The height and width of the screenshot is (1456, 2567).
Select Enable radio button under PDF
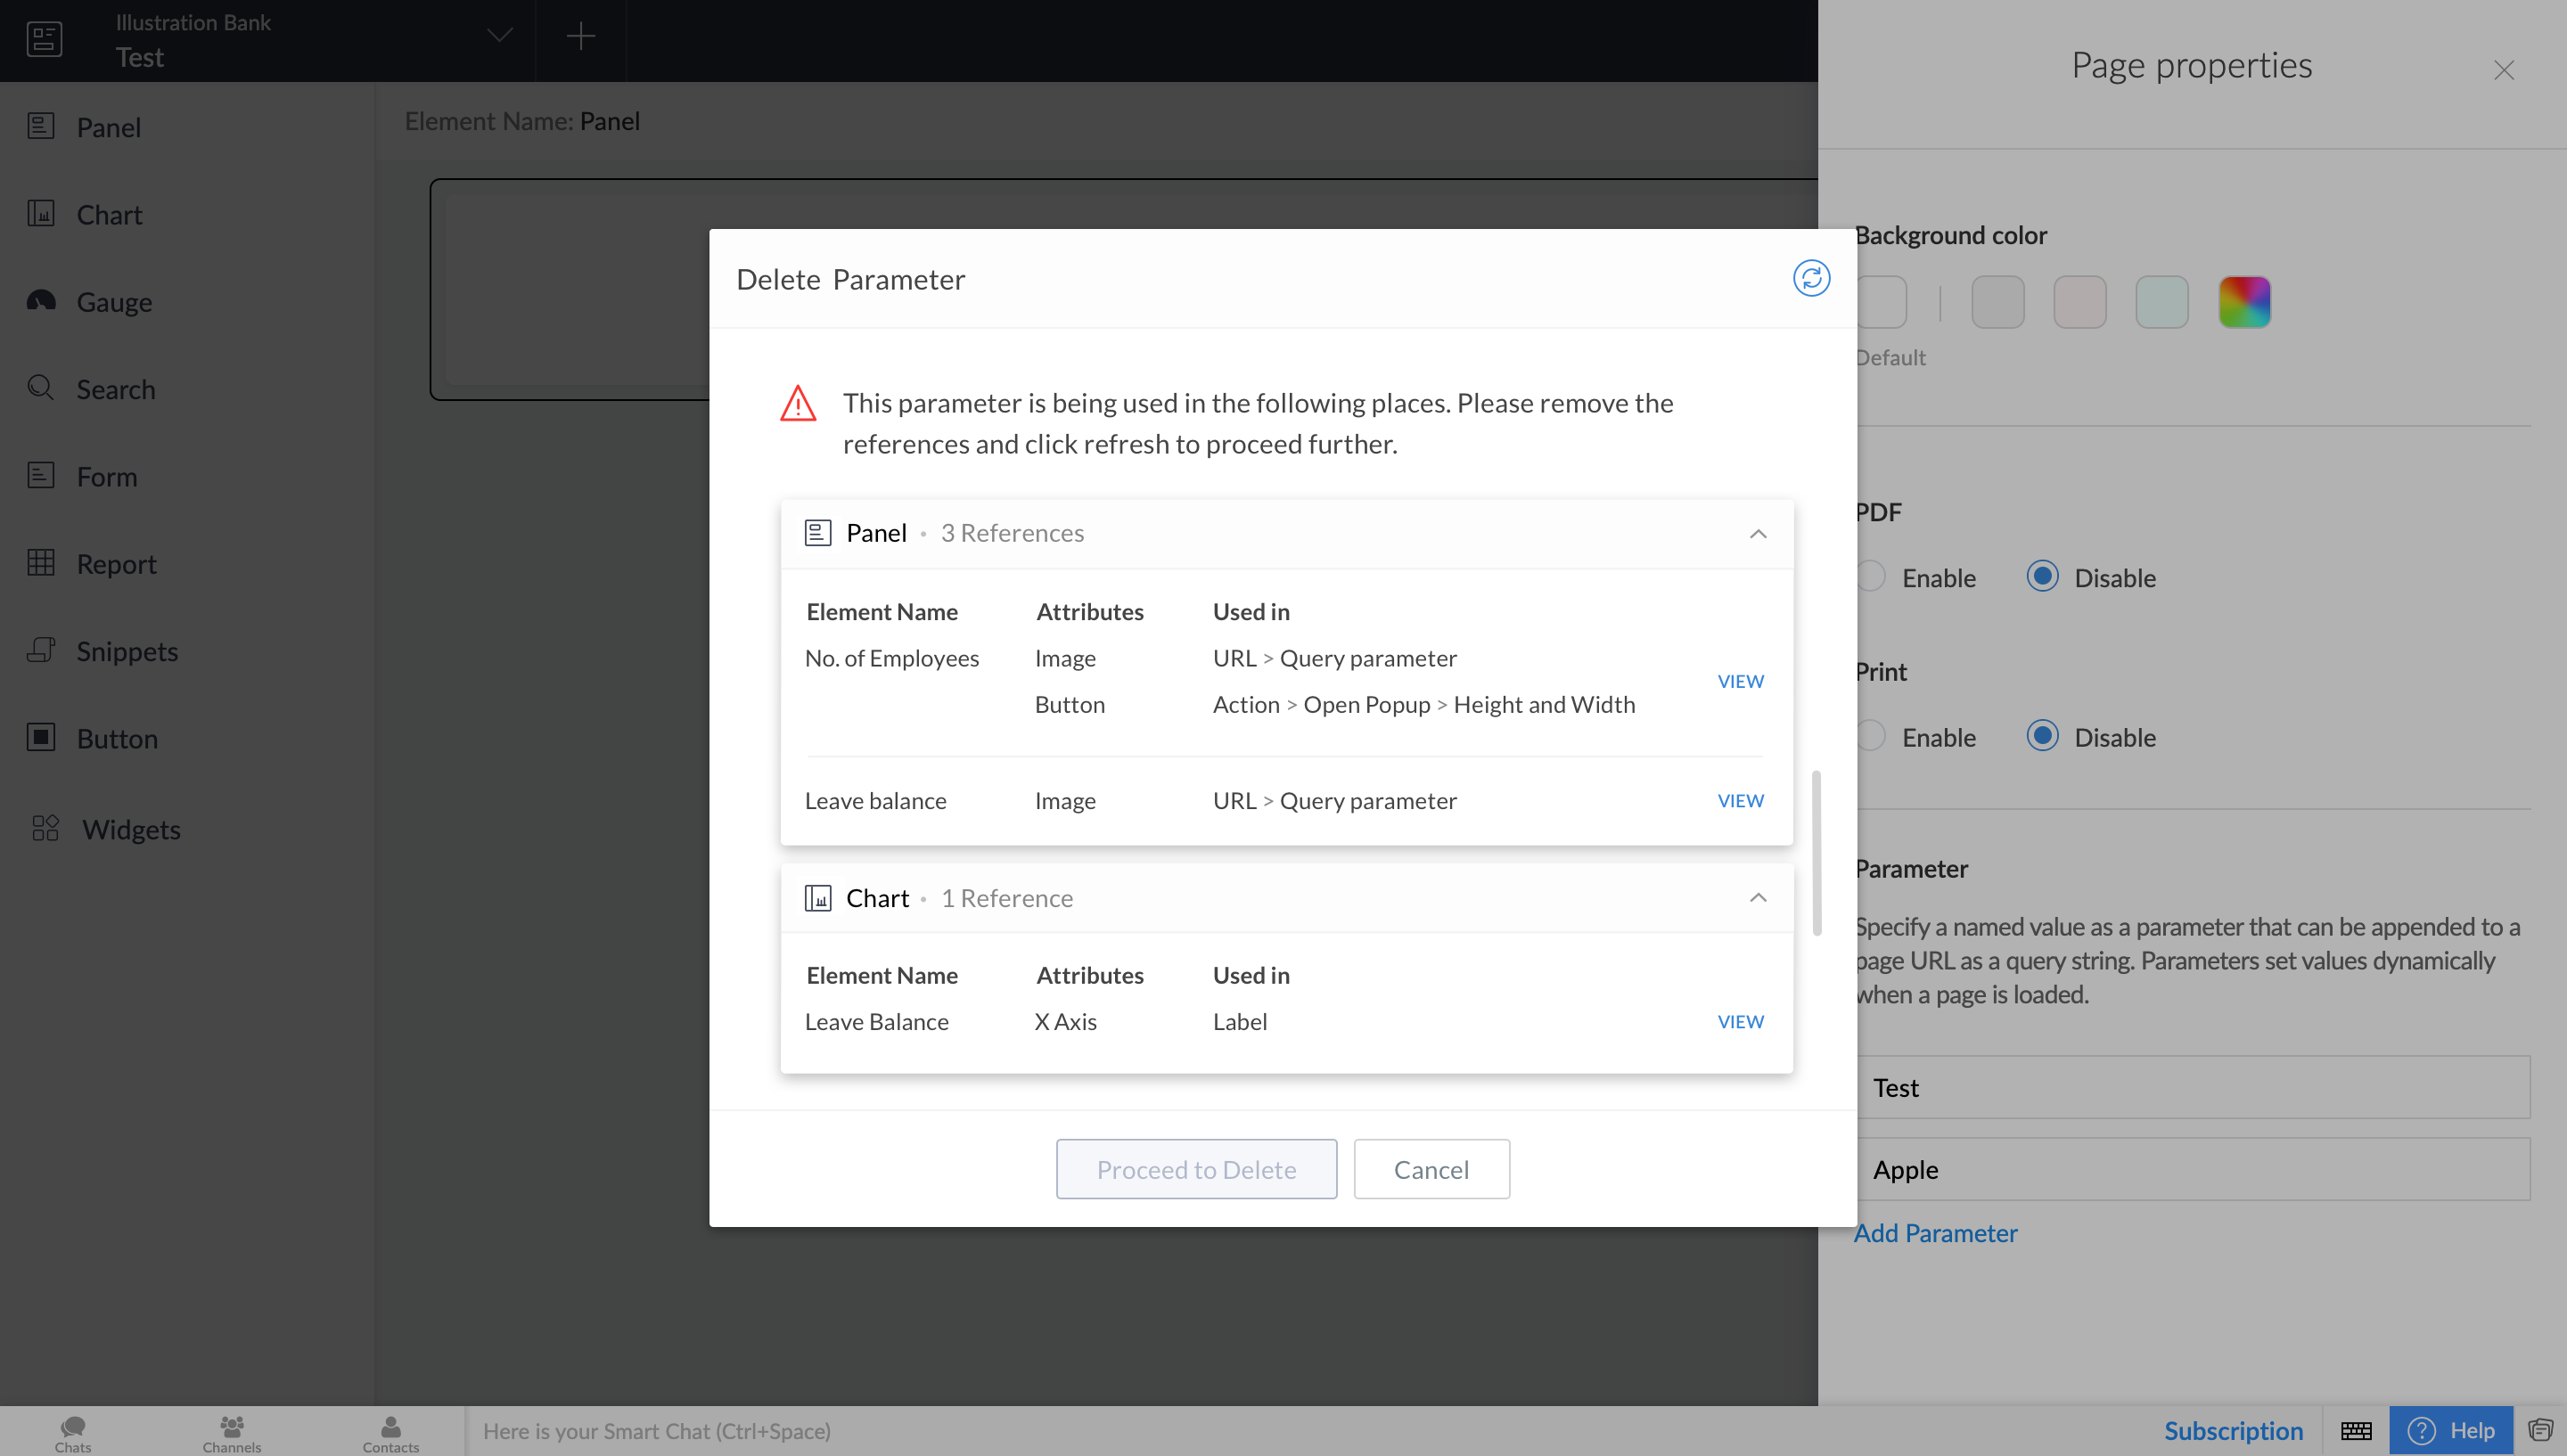pyautogui.click(x=1871, y=577)
